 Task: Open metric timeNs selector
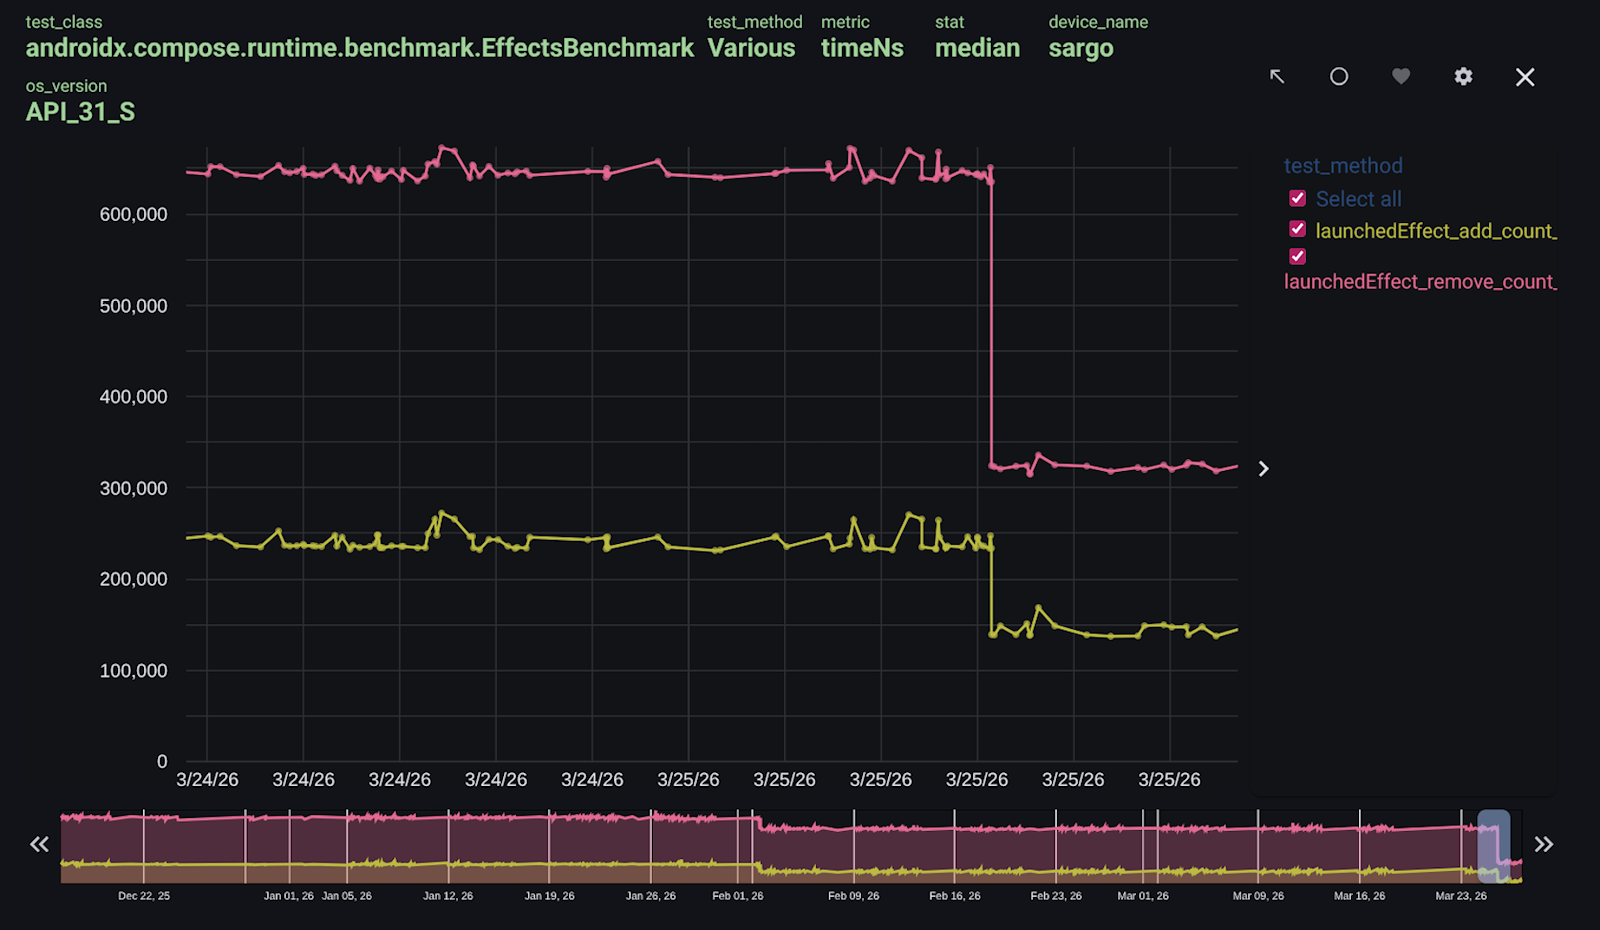click(x=862, y=48)
